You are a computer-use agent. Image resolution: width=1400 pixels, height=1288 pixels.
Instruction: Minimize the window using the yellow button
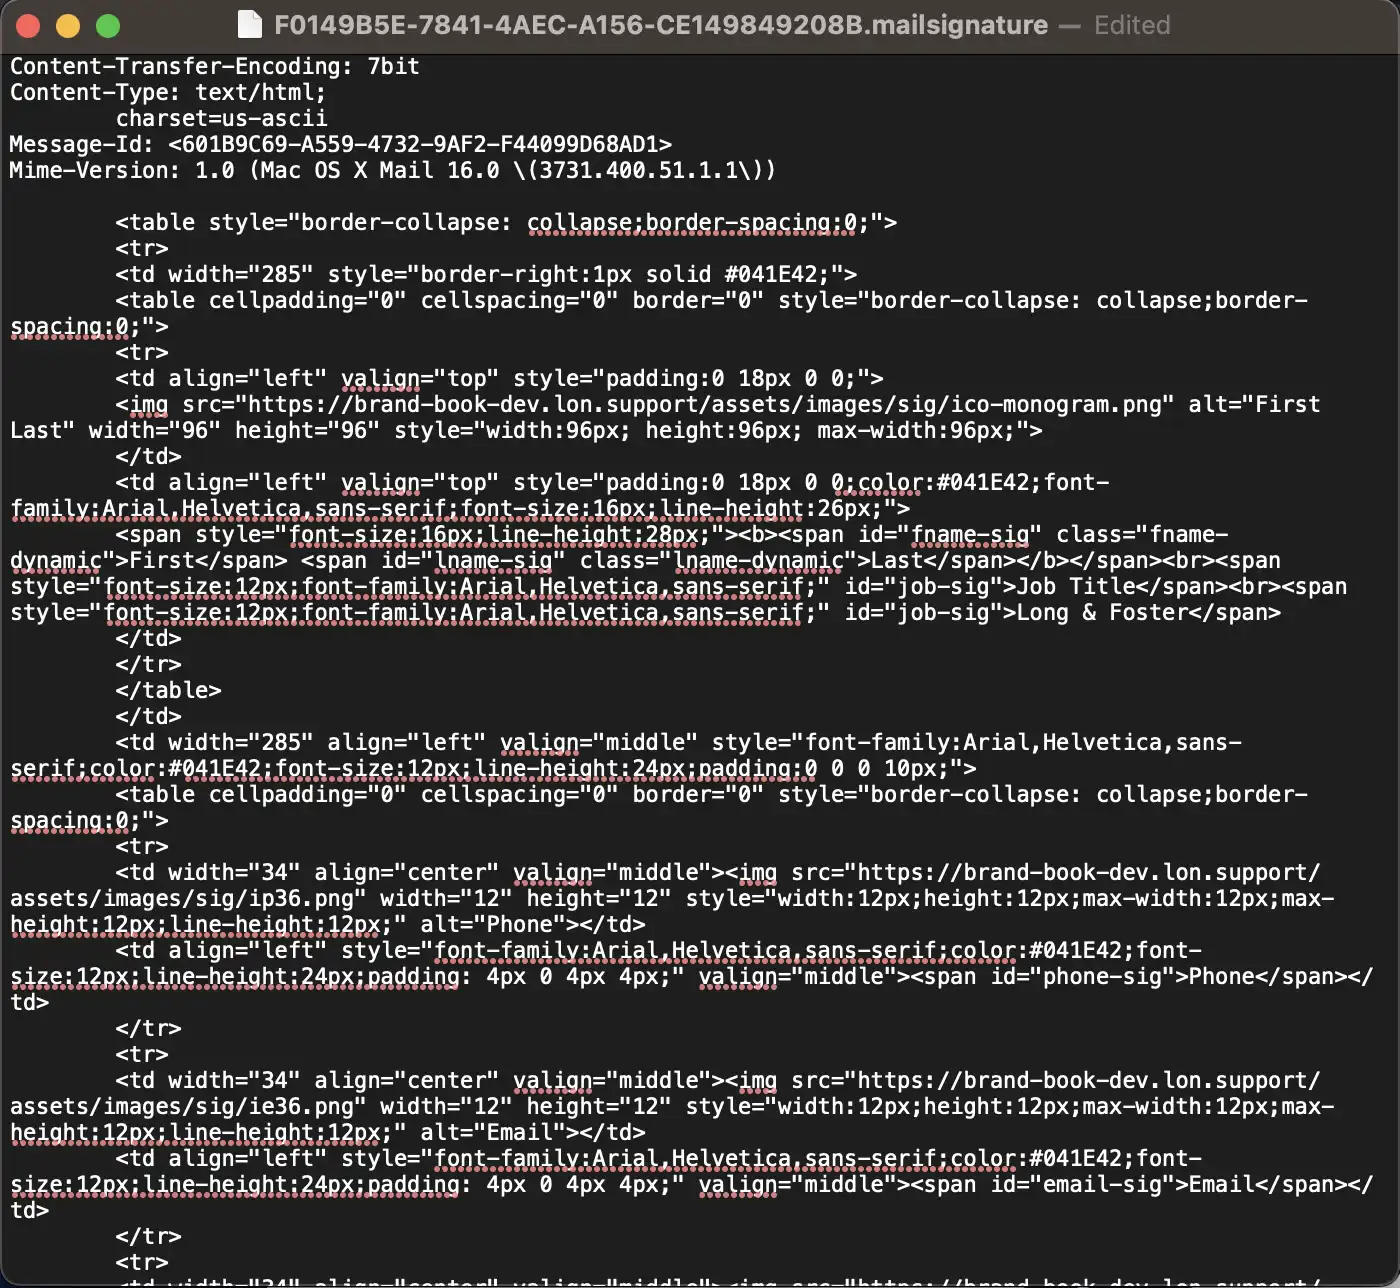68,26
